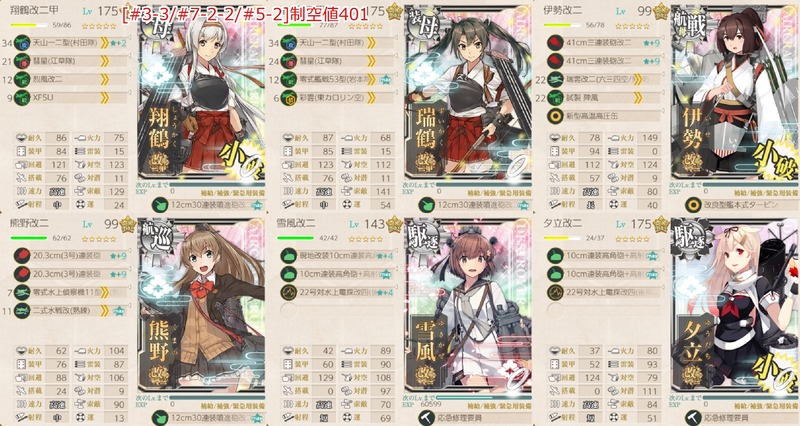The width and height of the screenshot is (800, 426).
Task: Open Yuudachi Kai Ni character card
Action: (735, 306)
